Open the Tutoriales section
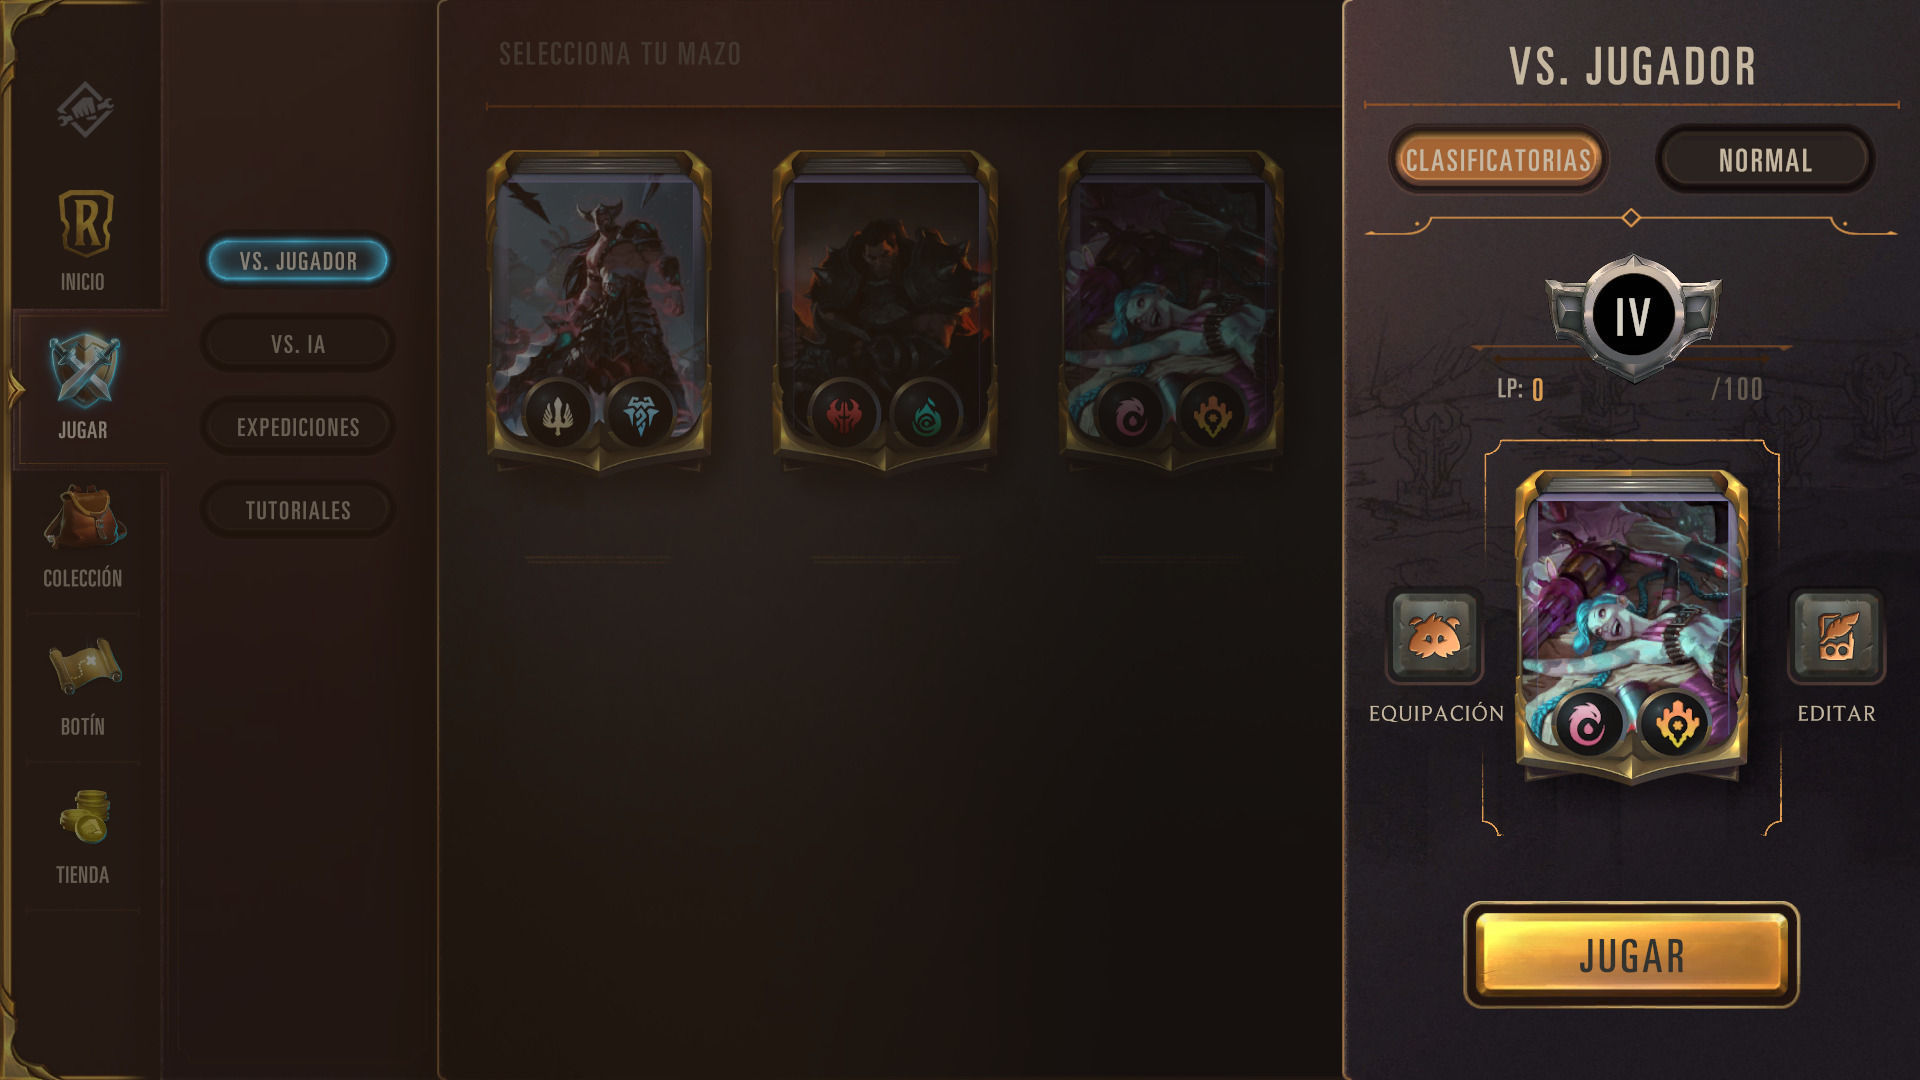This screenshot has width=1920, height=1080. point(298,510)
